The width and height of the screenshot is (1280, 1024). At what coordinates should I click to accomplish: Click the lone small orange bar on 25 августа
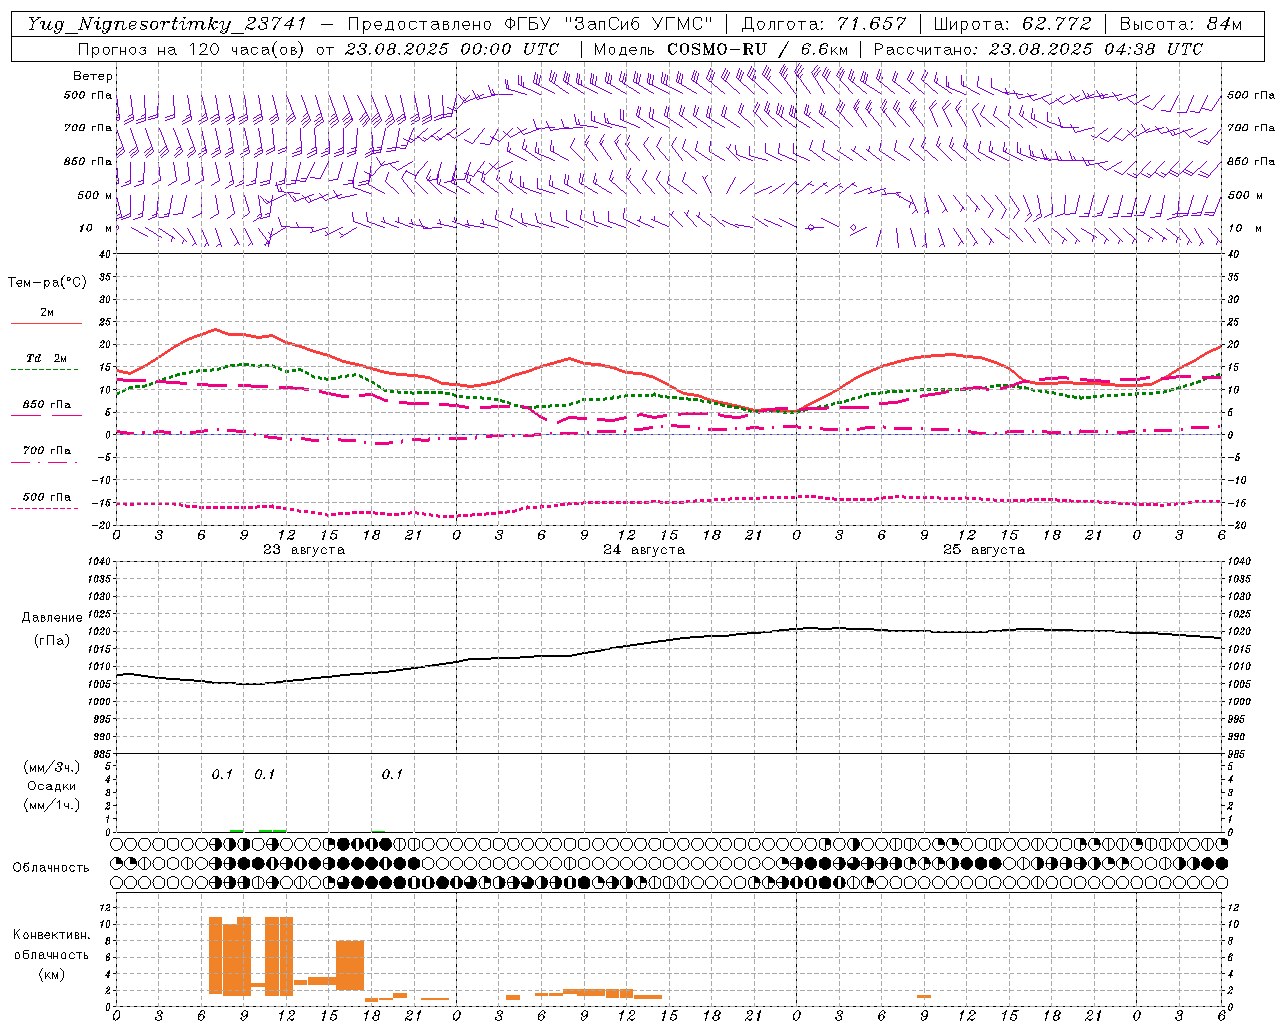pyautogui.click(x=924, y=996)
